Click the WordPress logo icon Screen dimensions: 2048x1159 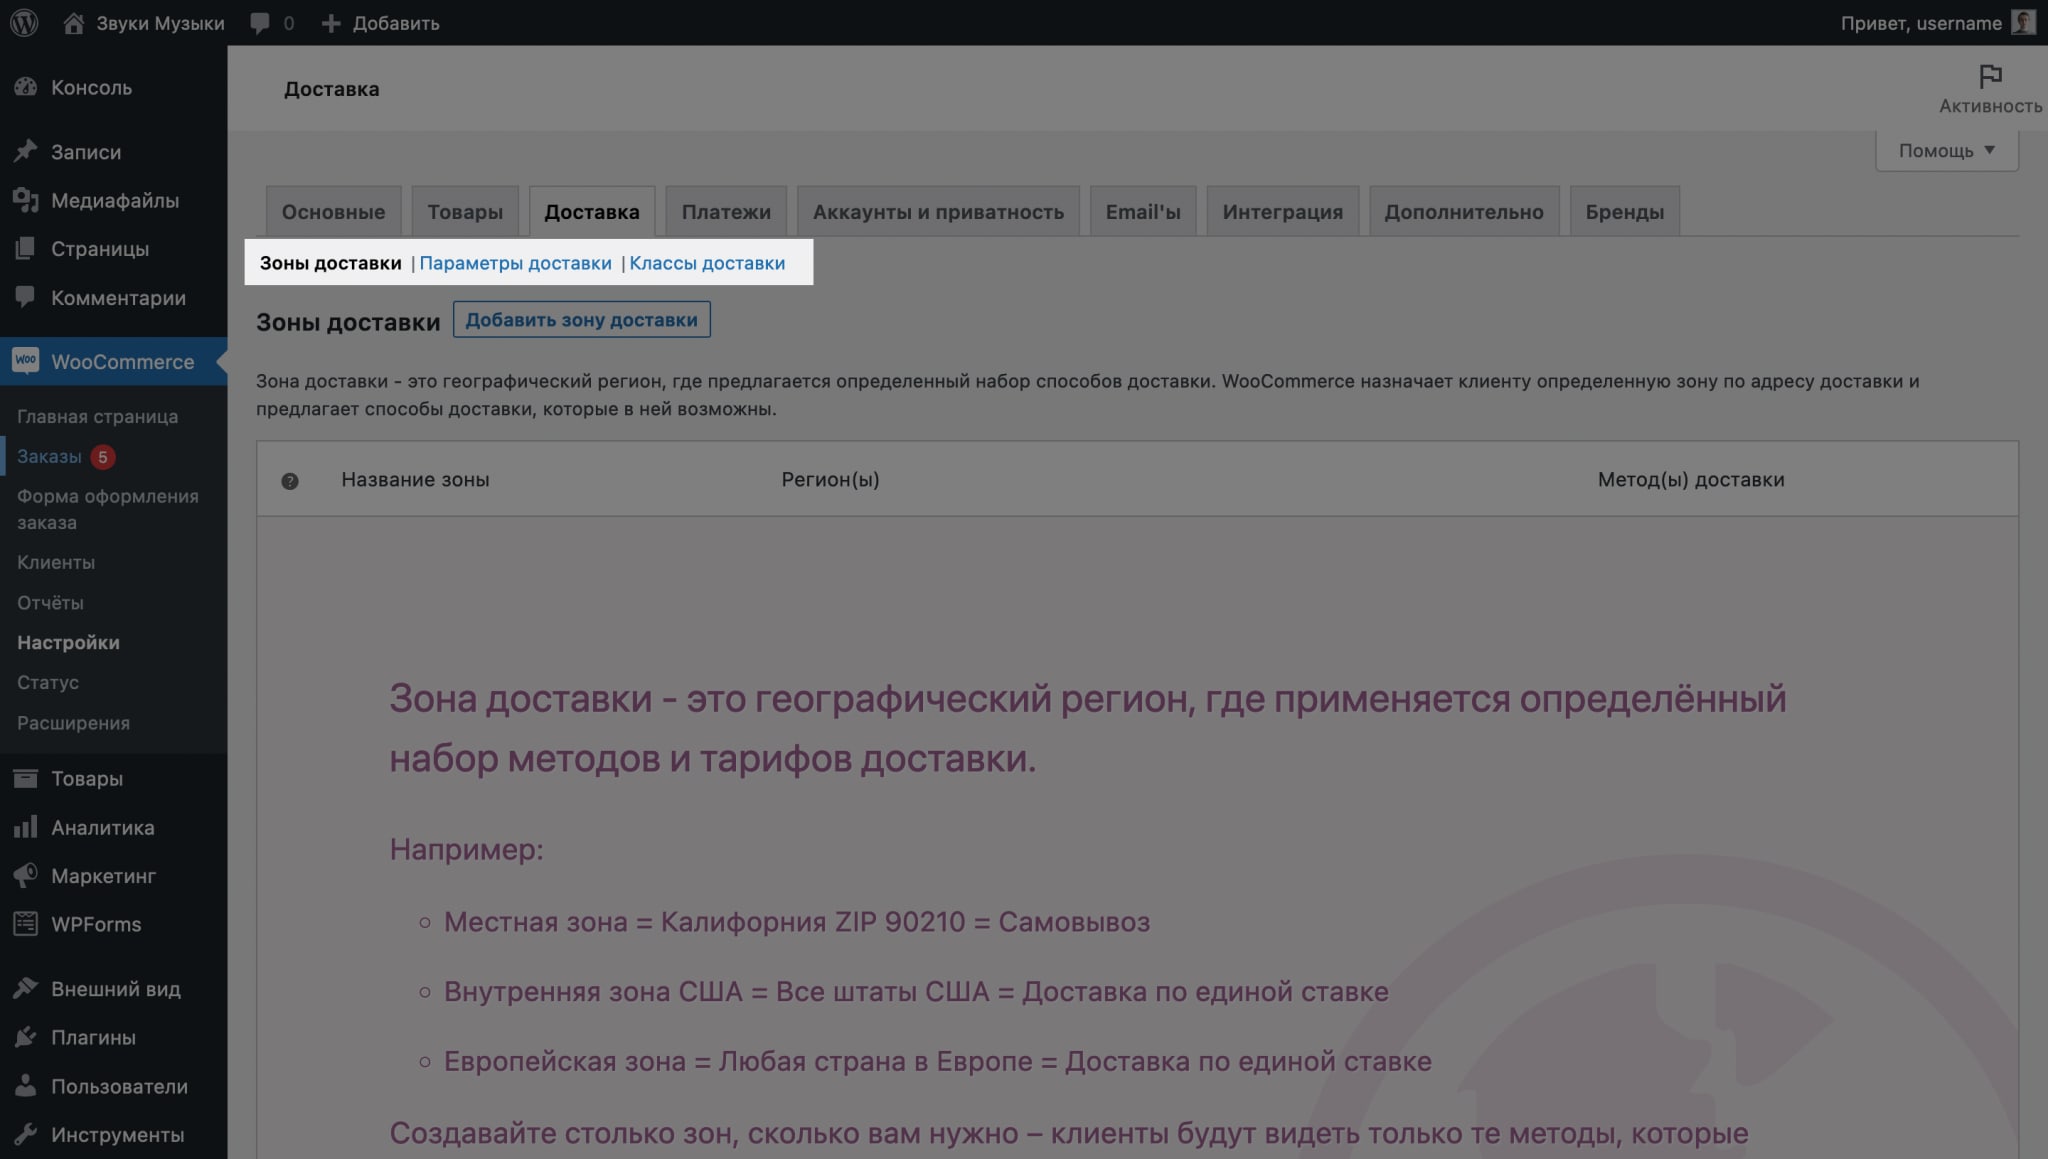pos(24,22)
